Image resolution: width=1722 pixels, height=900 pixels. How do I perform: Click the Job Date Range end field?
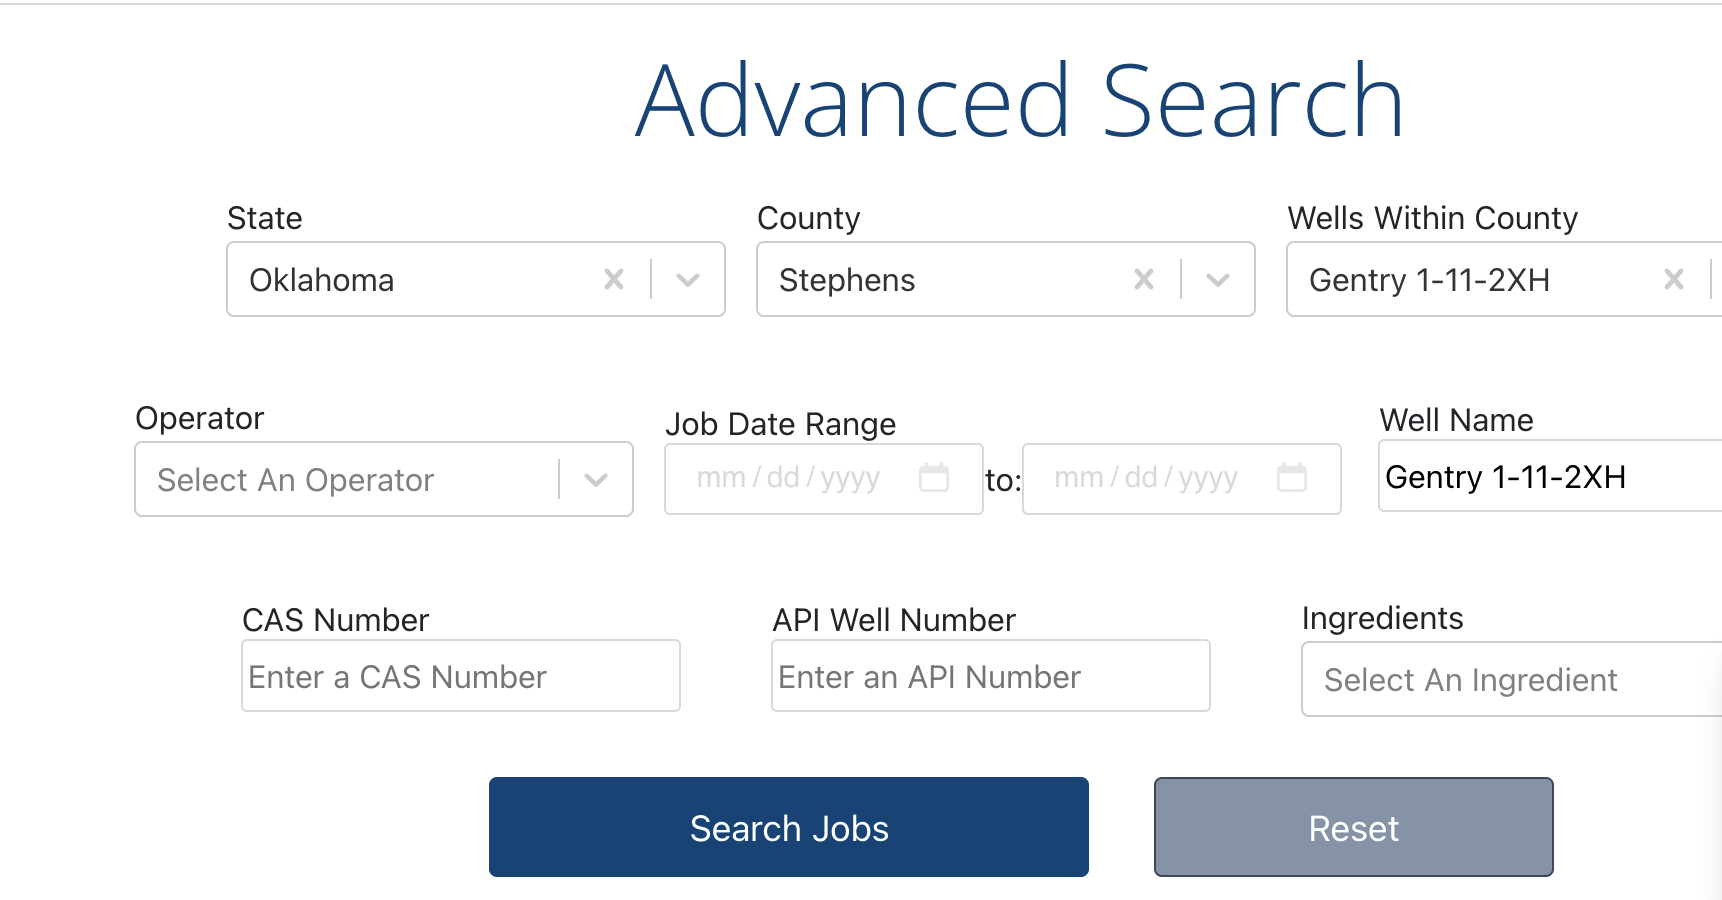[1148, 478]
